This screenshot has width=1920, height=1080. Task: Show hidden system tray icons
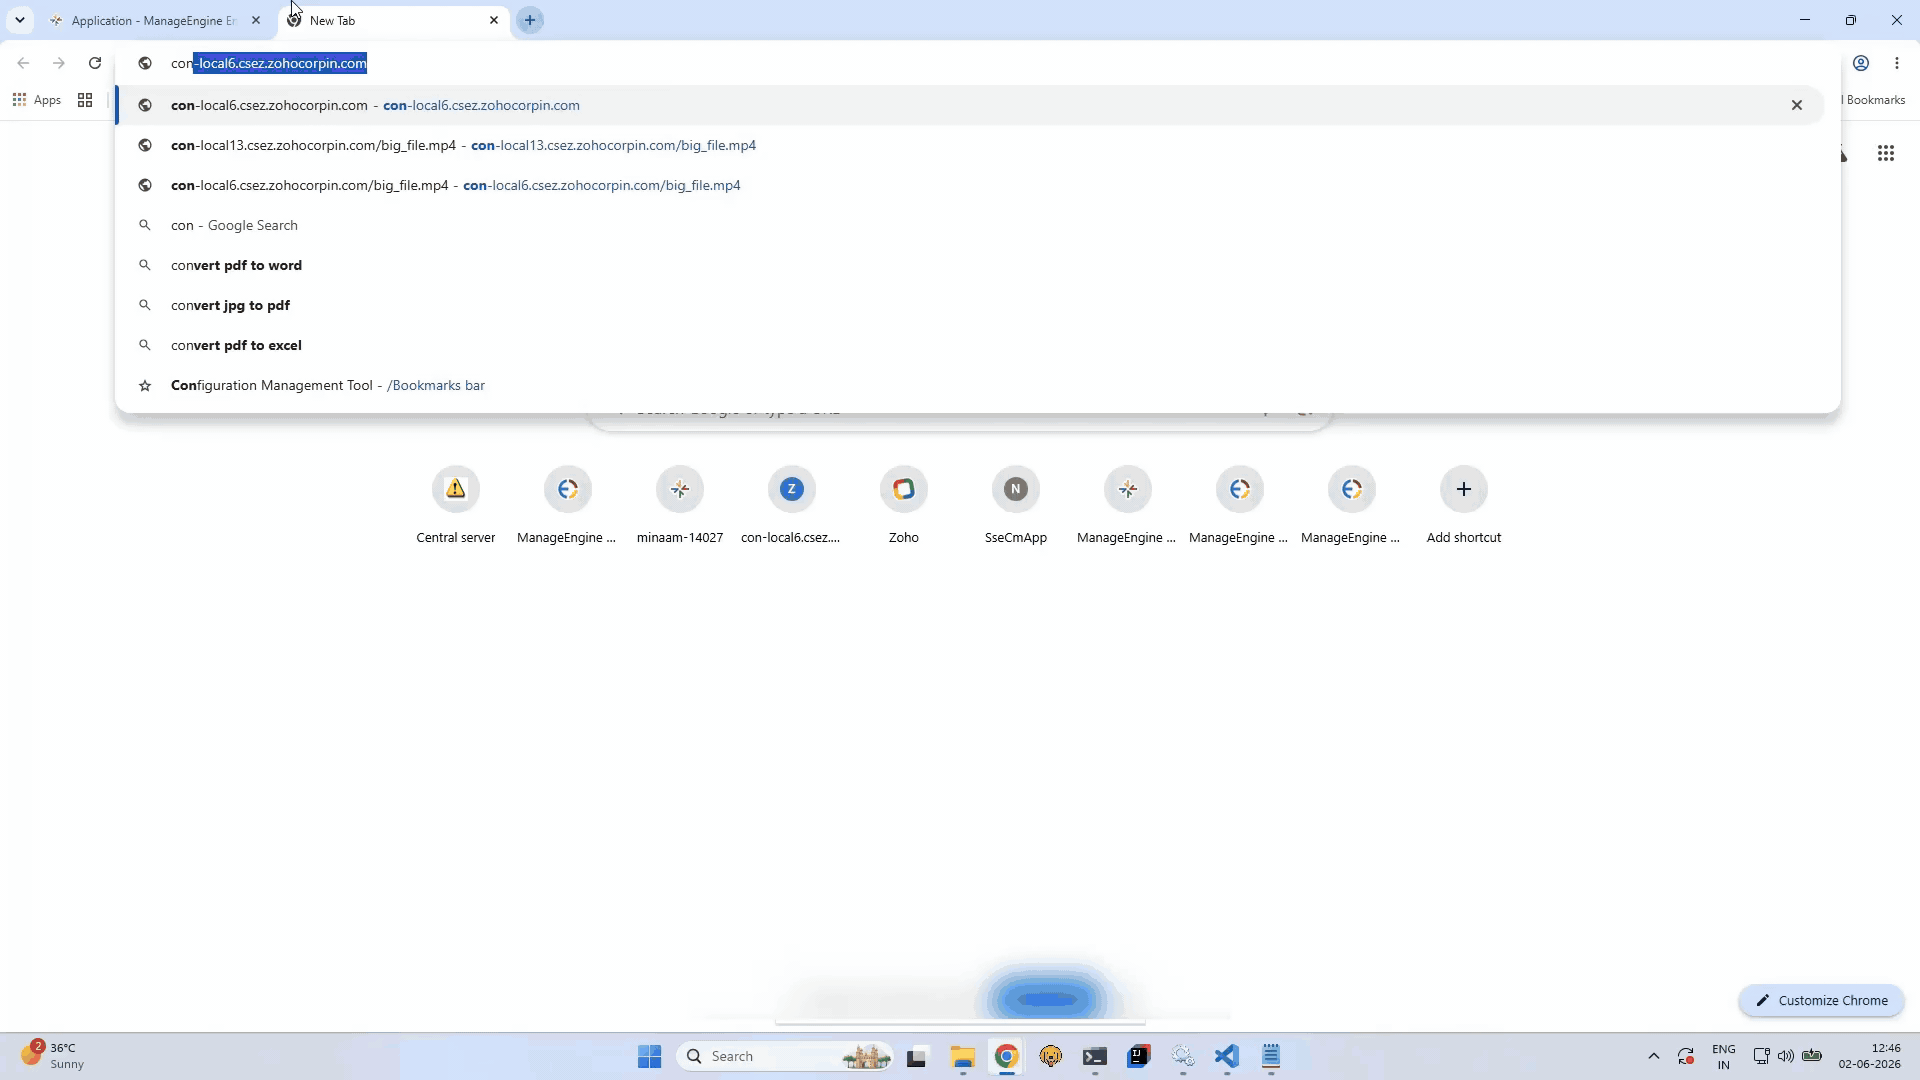click(1653, 1056)
